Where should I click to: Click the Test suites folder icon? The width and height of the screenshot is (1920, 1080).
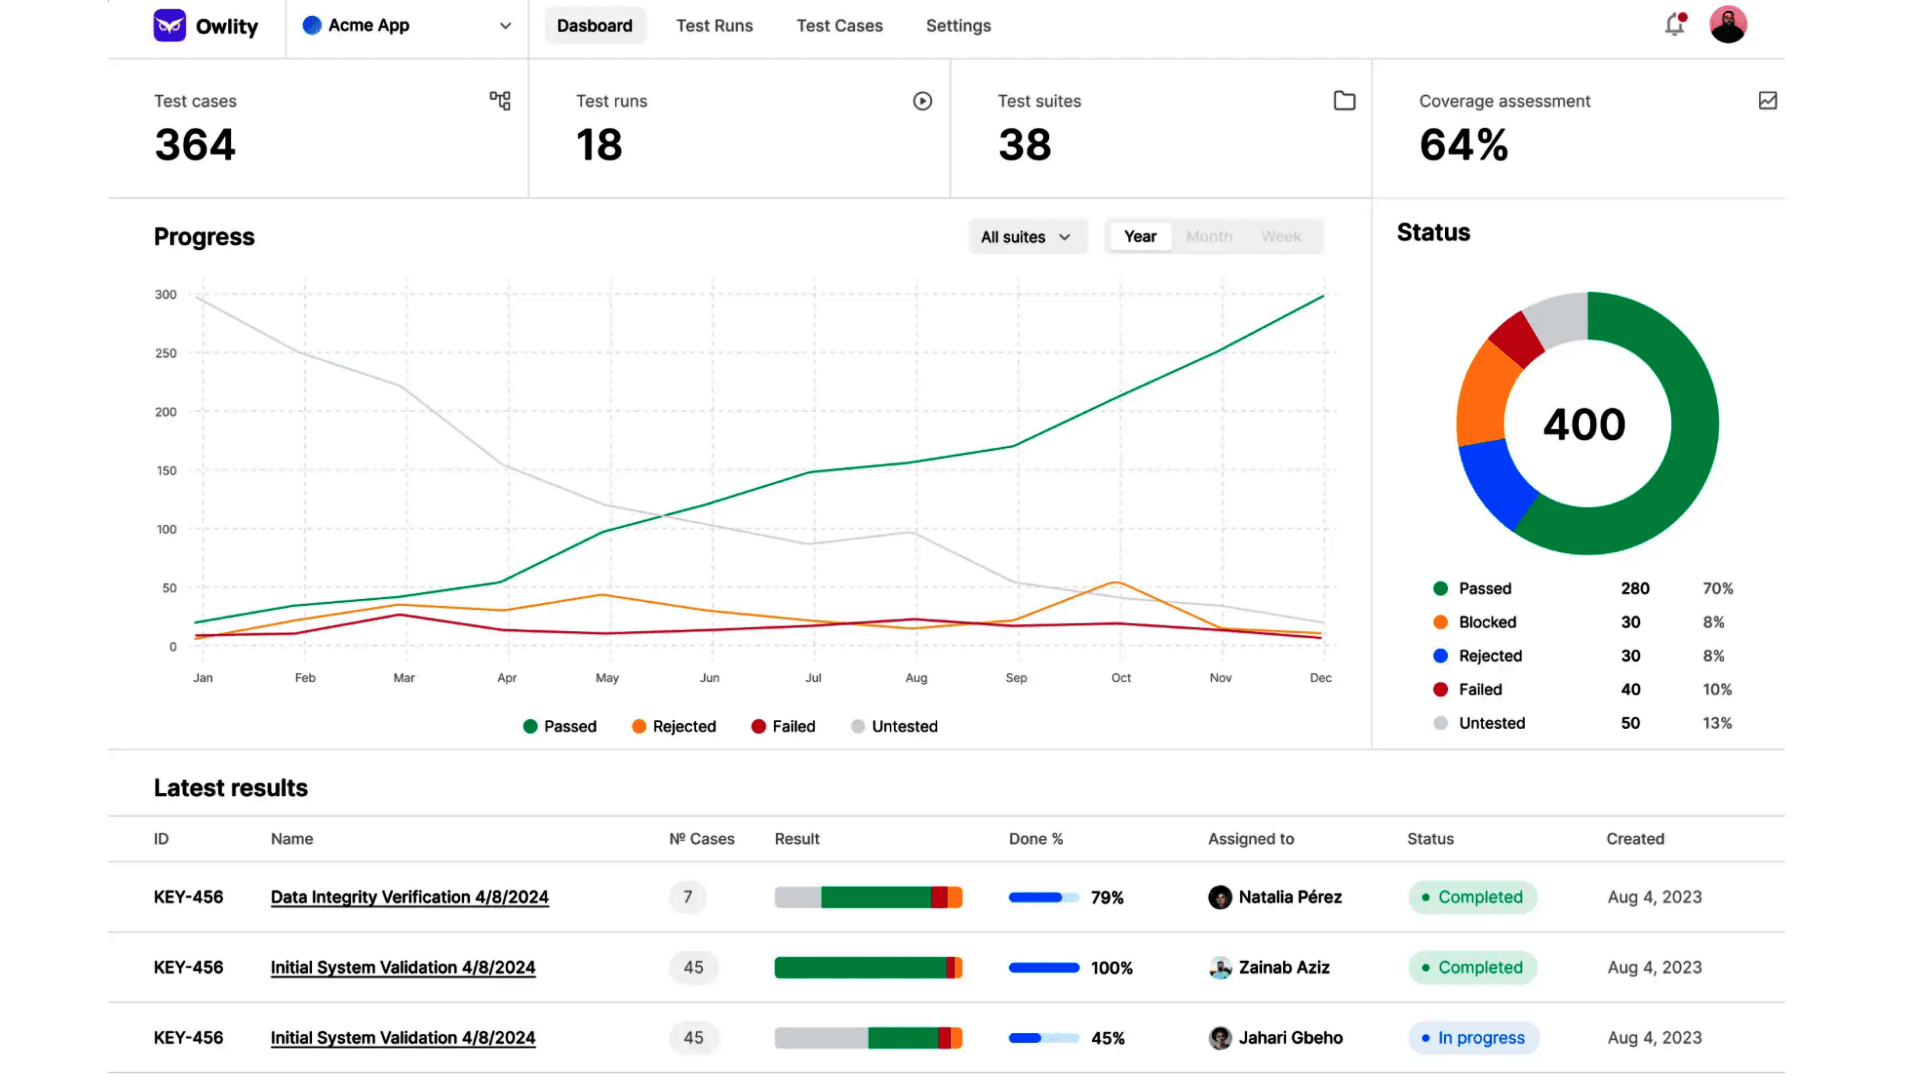1344,101
